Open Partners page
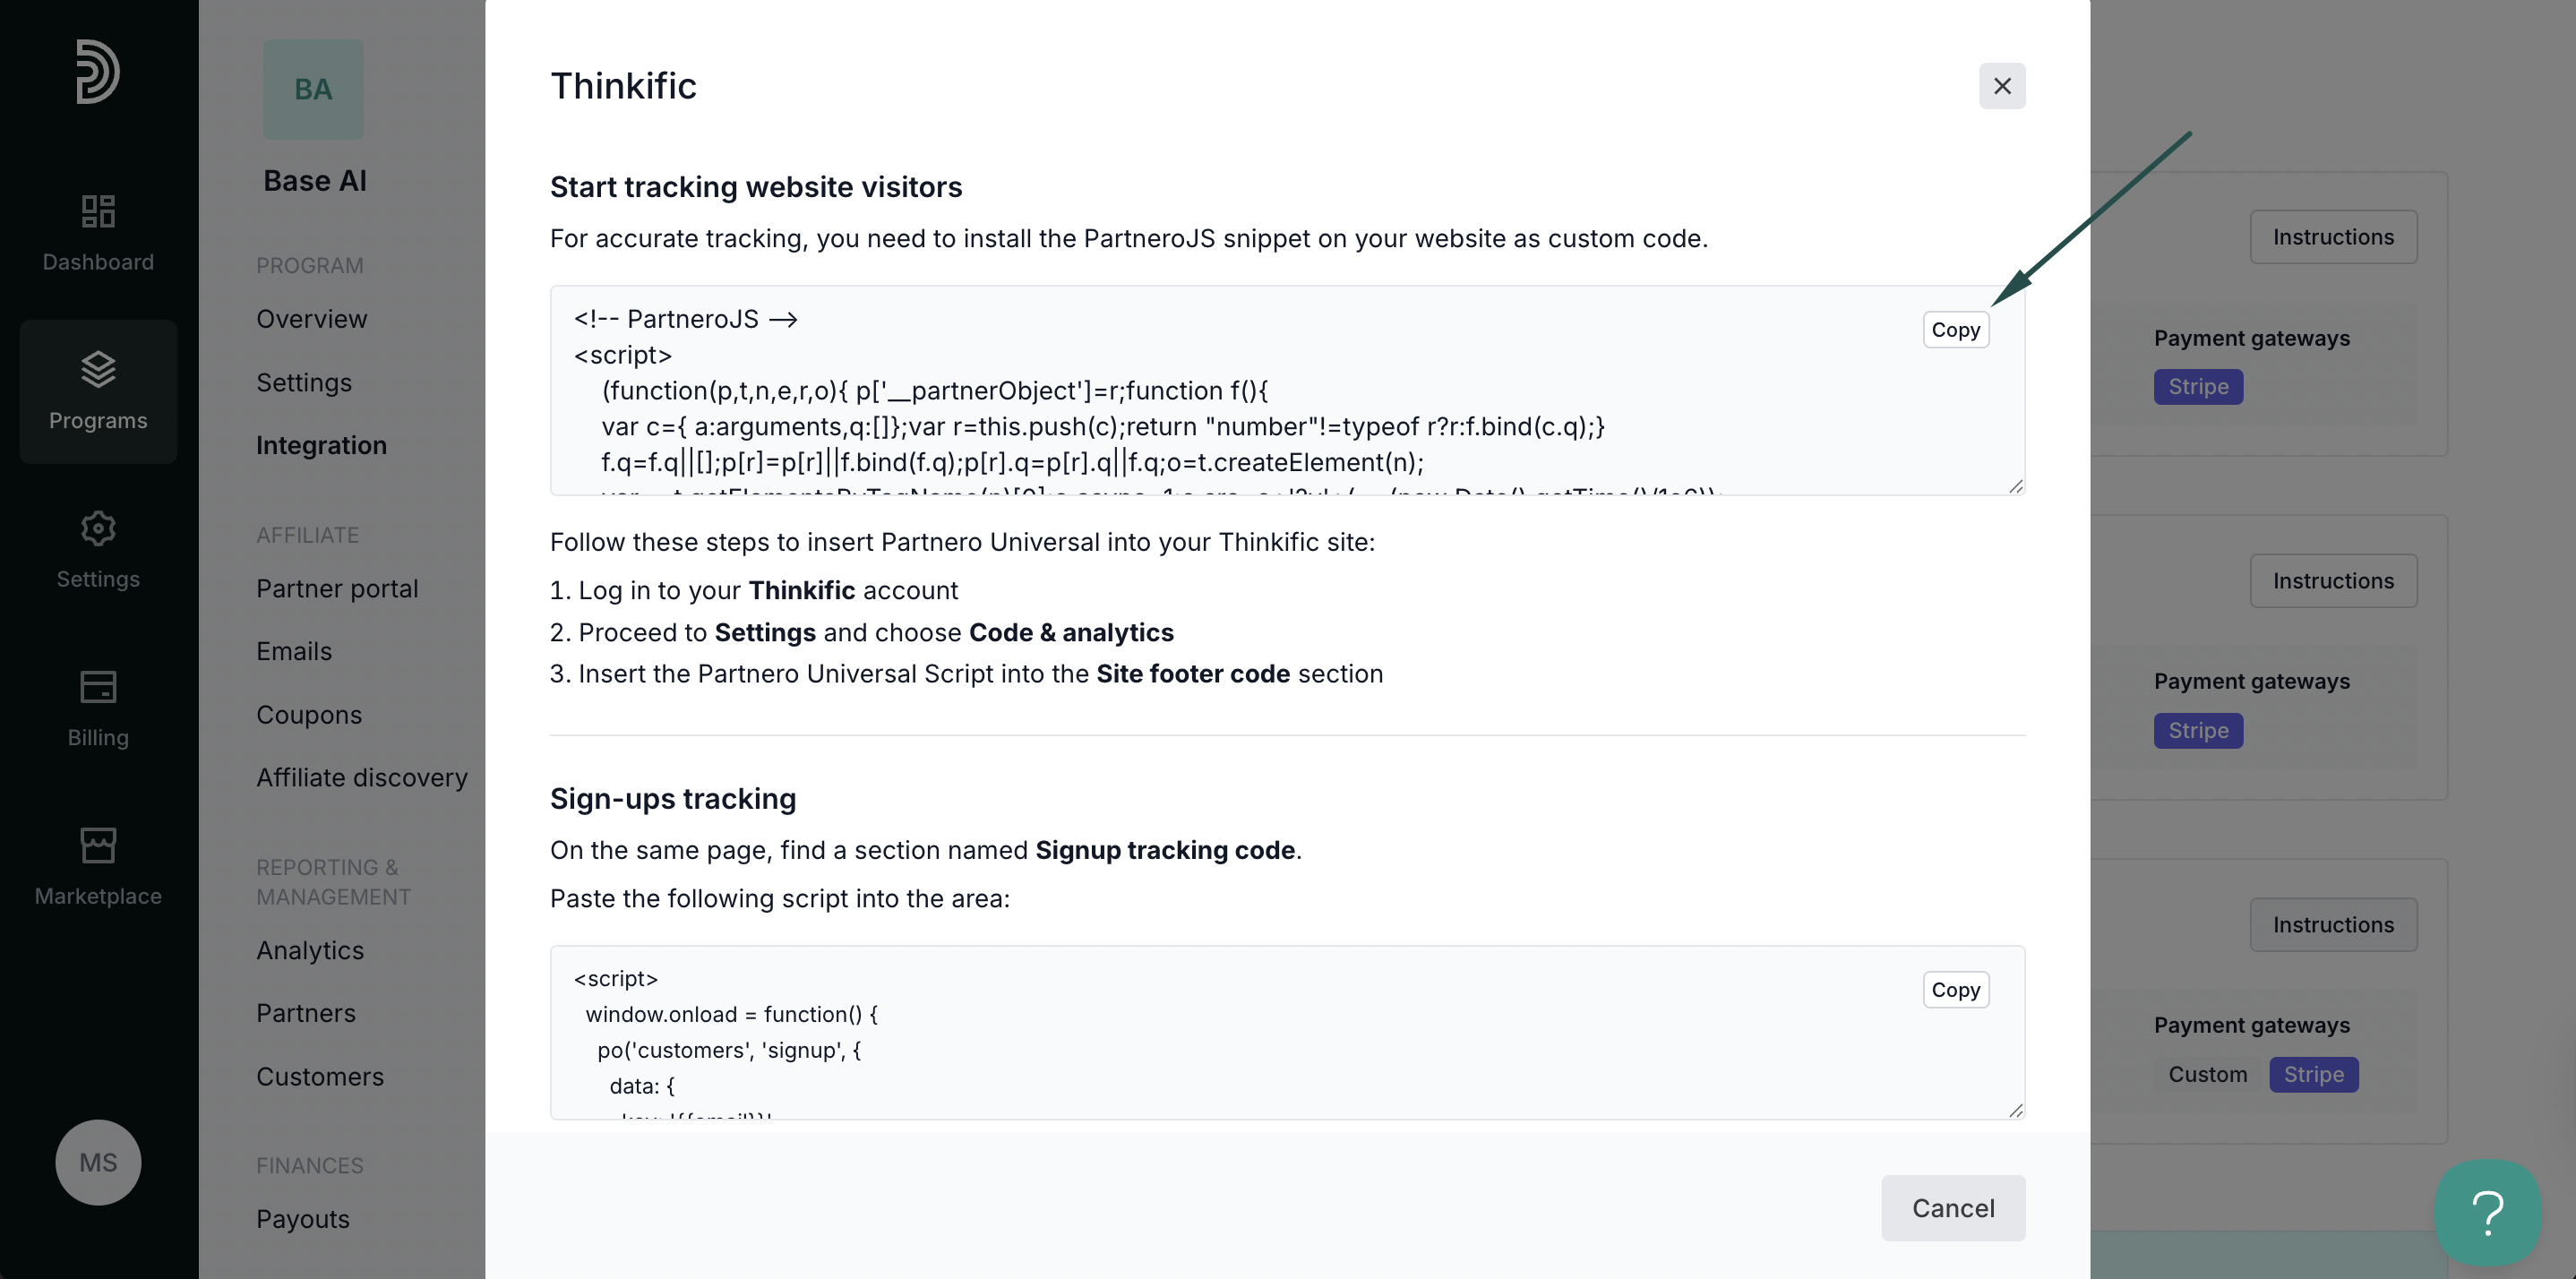The width and height of the screenshot is (2576, 1279). coord(306,1013)
